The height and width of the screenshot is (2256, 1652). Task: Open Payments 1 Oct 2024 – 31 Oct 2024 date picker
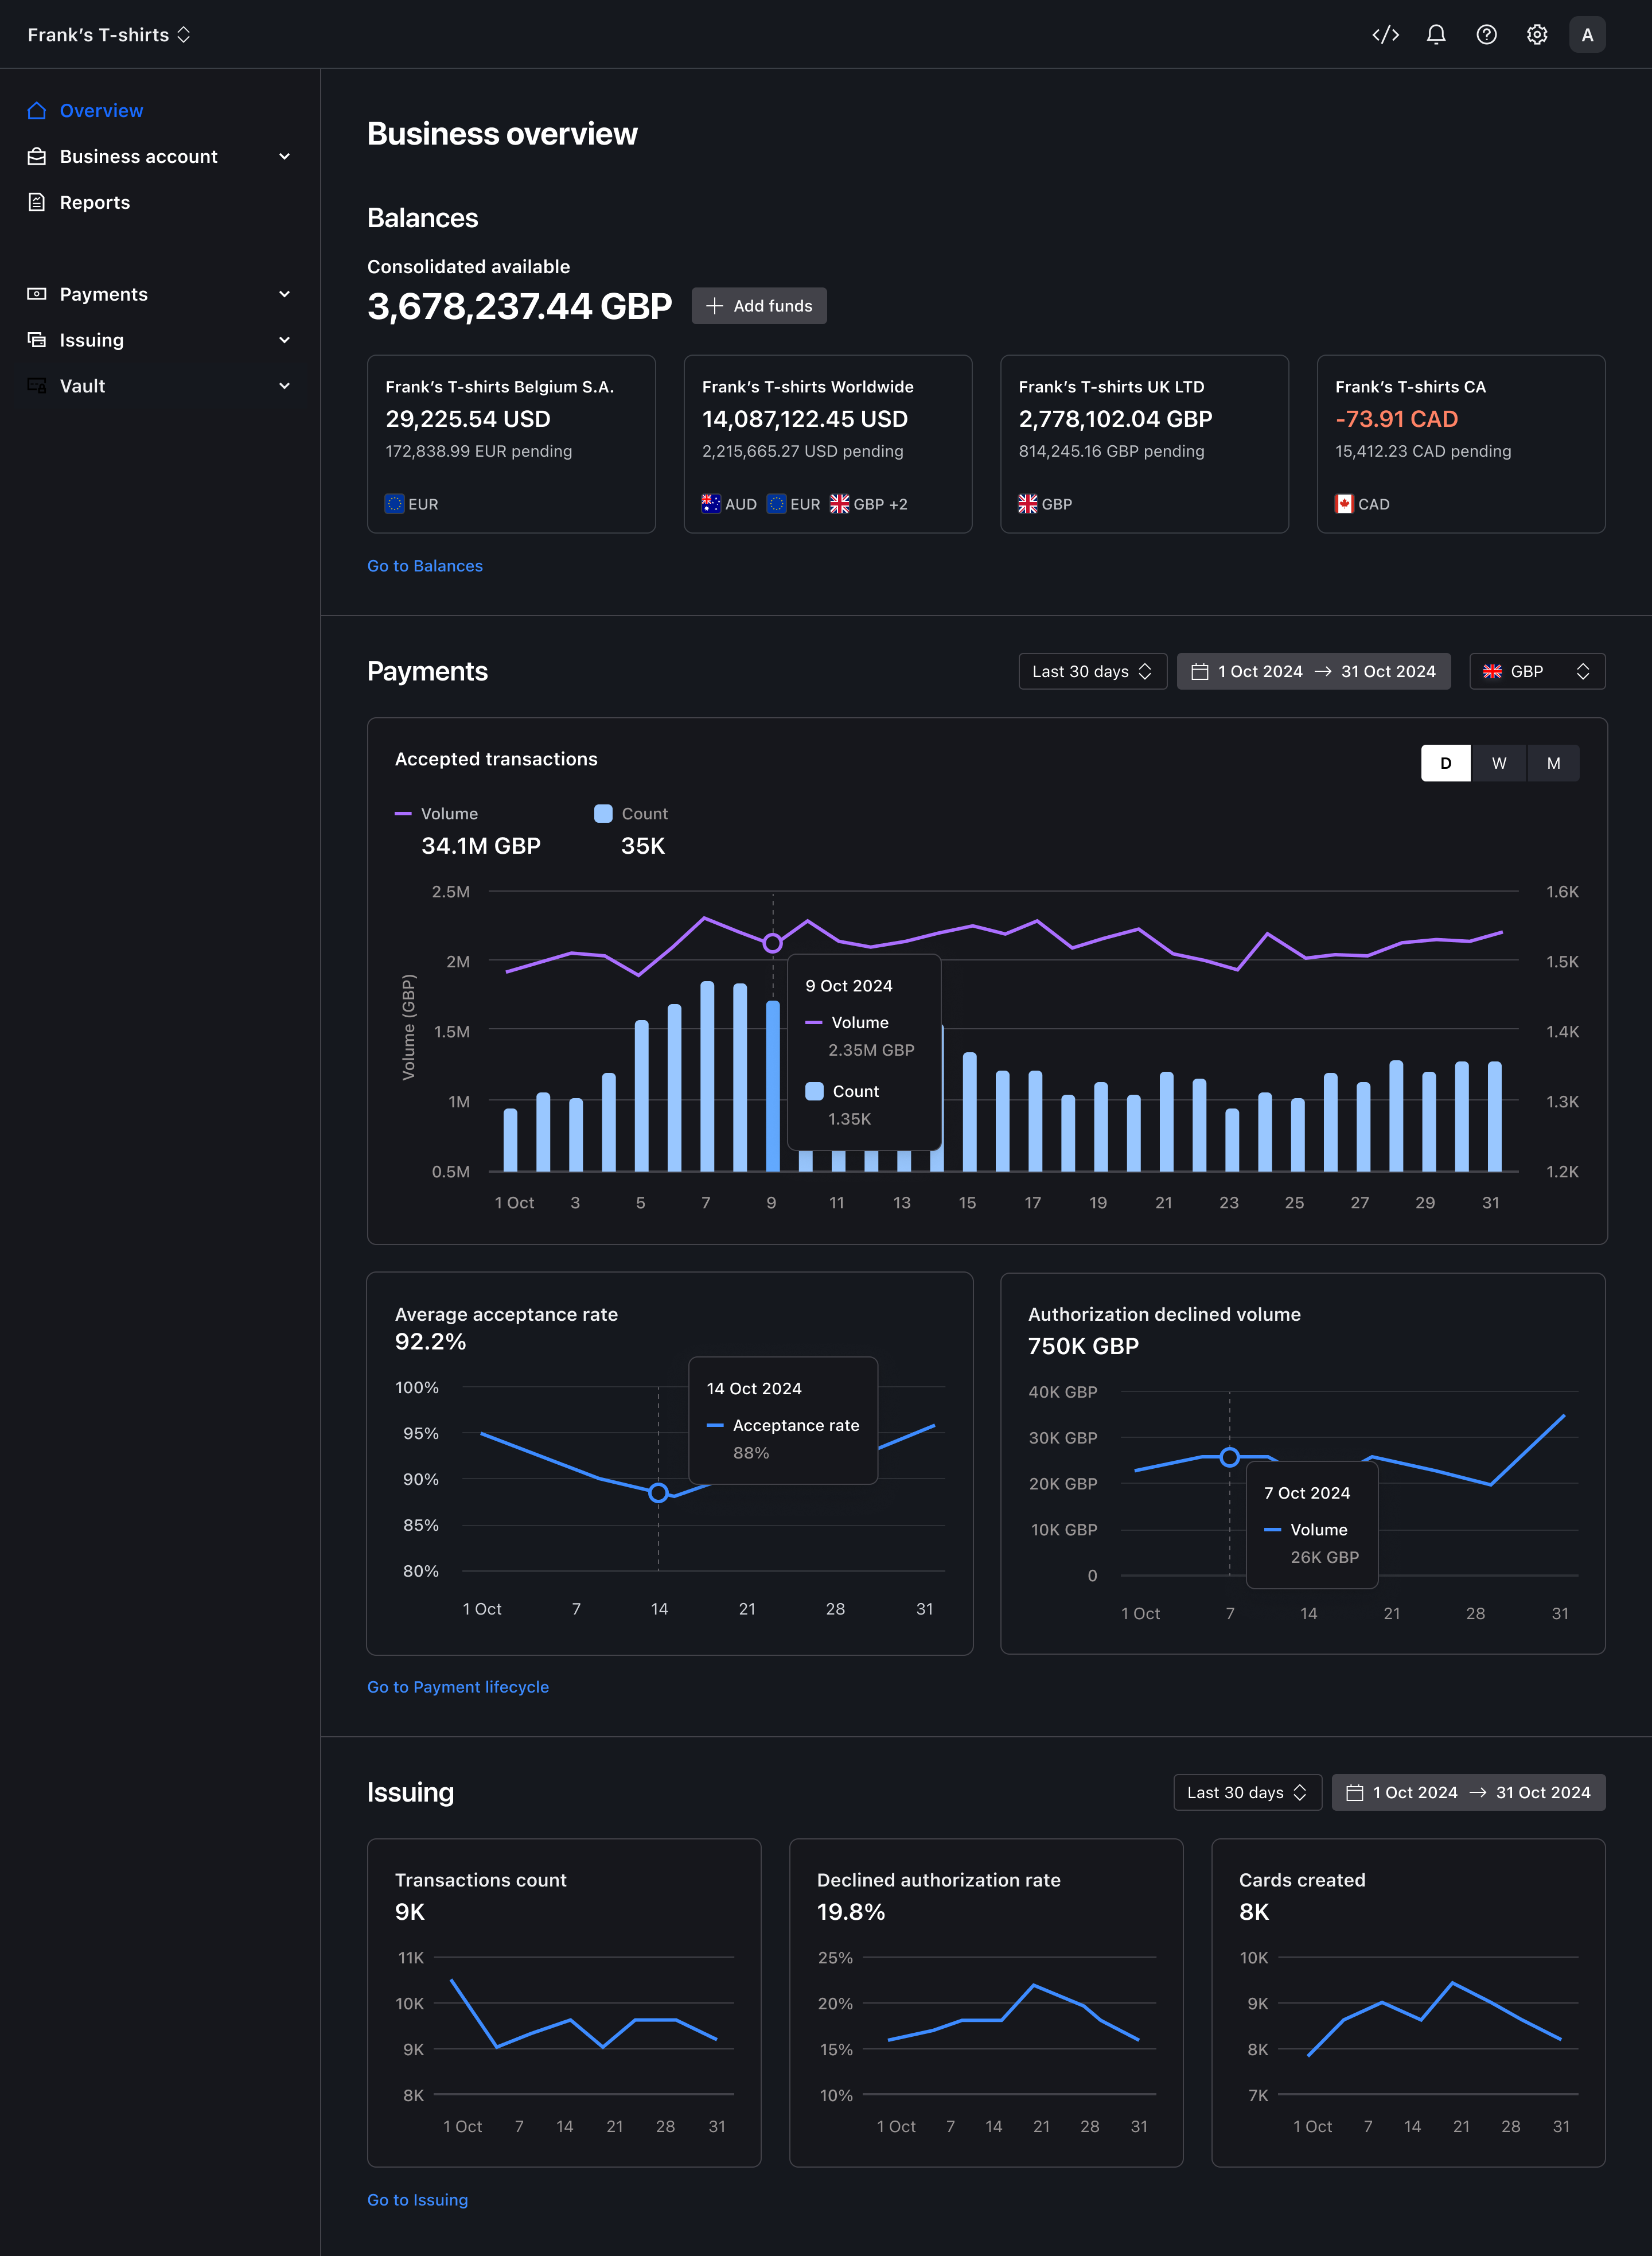(x=1313, y=672)
